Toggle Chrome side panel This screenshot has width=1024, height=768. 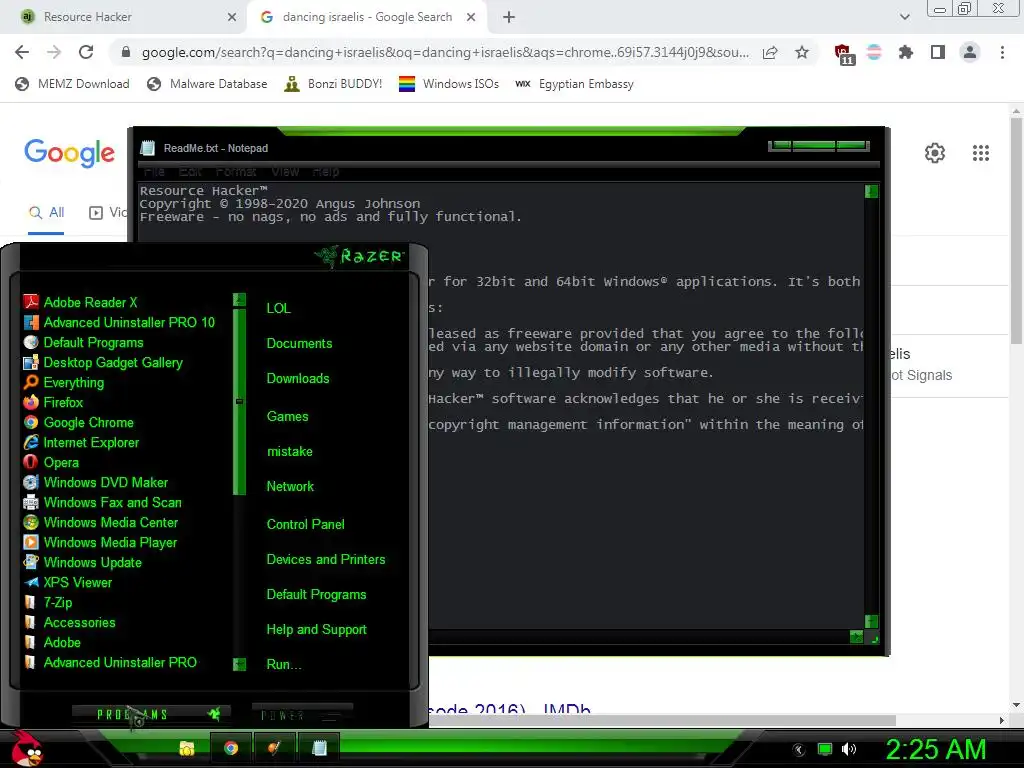(x=938, y=52)
